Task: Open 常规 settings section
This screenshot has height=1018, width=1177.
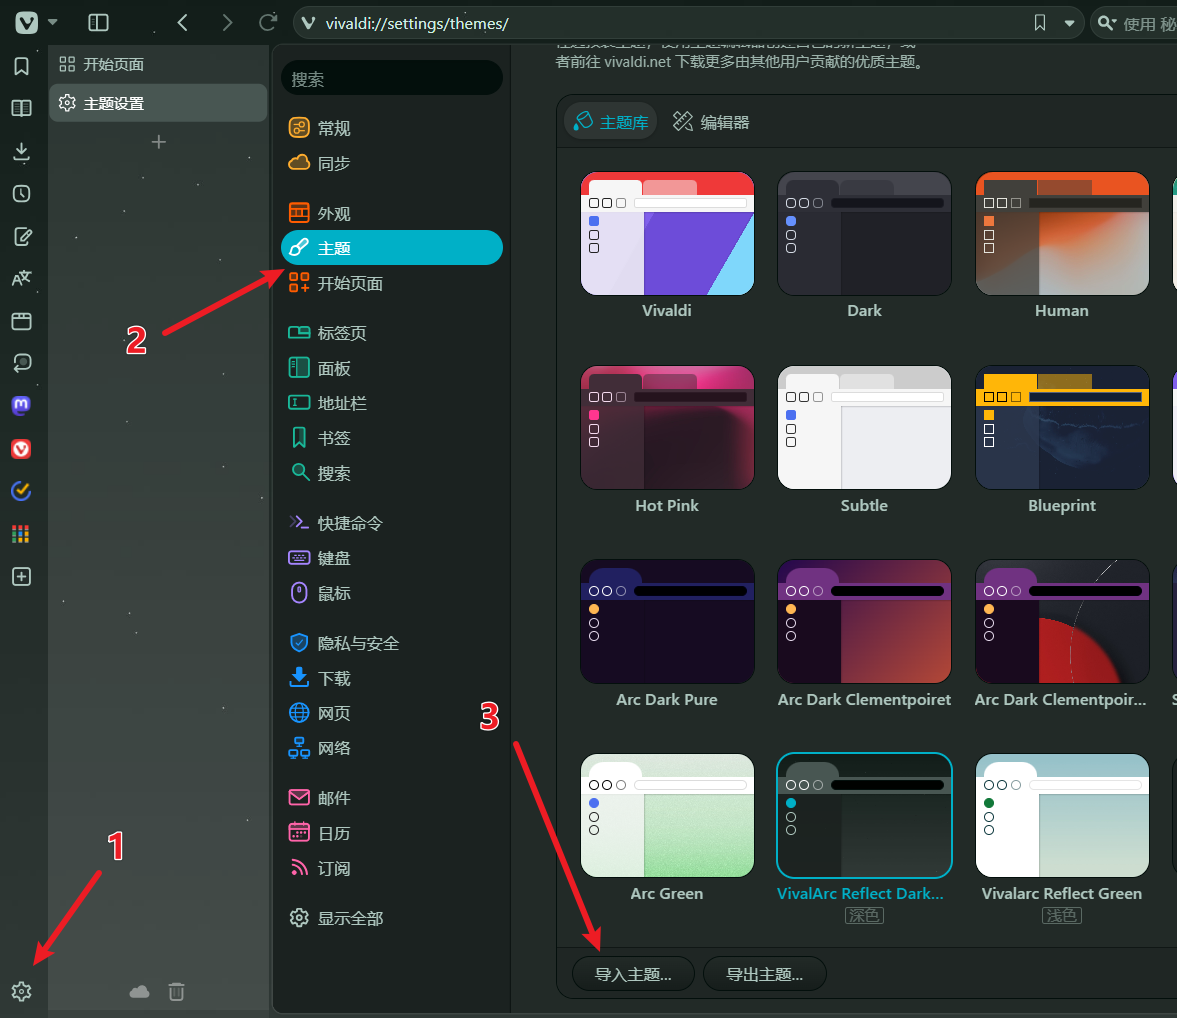Action: coord(392,128)
